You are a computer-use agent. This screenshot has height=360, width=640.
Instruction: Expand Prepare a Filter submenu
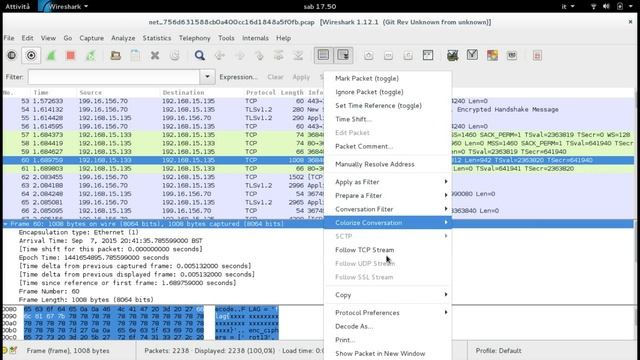click(x=388, y=196)
